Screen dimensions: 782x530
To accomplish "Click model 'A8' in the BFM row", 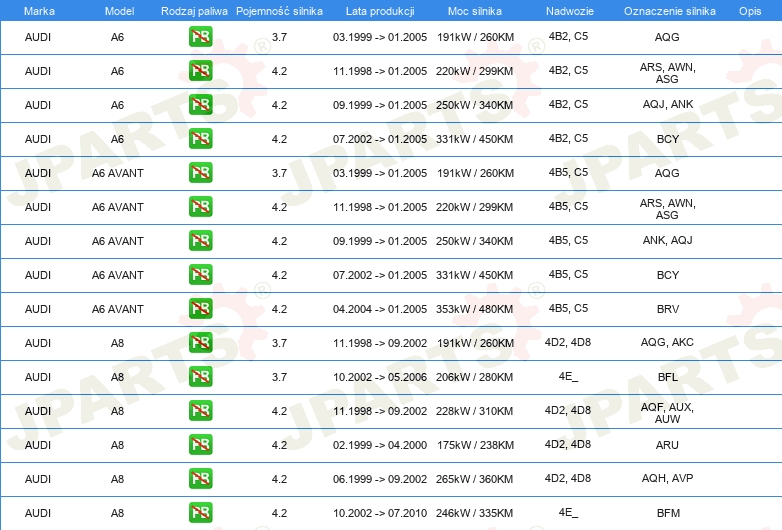I will 117,513.
